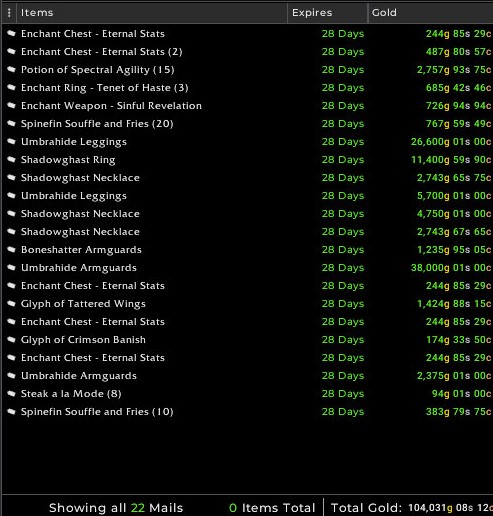493x516 pixels.
Task: Click the 2,743g 67s 65c gold value
Action: pyautogui.click(x=454, y=232)
